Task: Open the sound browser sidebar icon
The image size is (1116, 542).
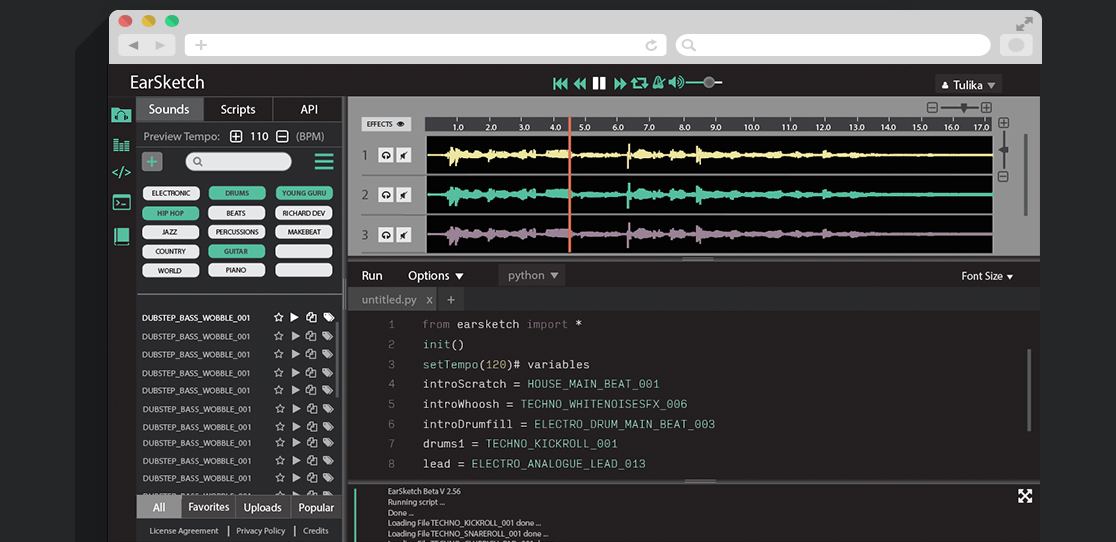Action: coord(121,114)
